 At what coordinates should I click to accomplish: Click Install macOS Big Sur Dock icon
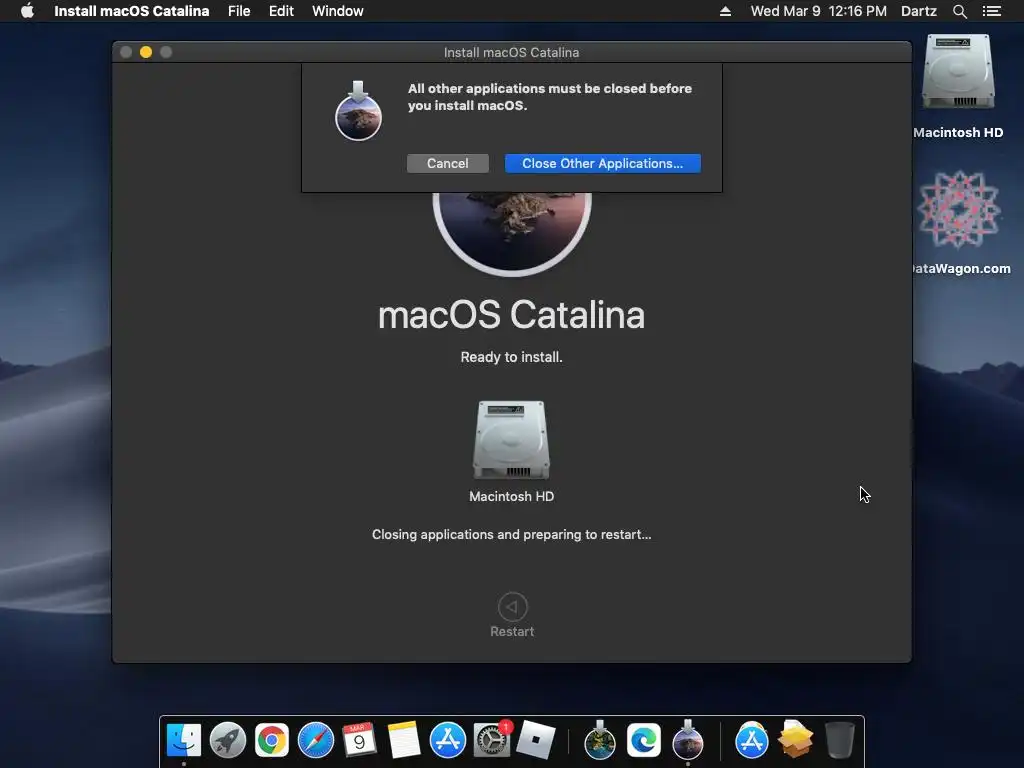(x=600, y=740)
